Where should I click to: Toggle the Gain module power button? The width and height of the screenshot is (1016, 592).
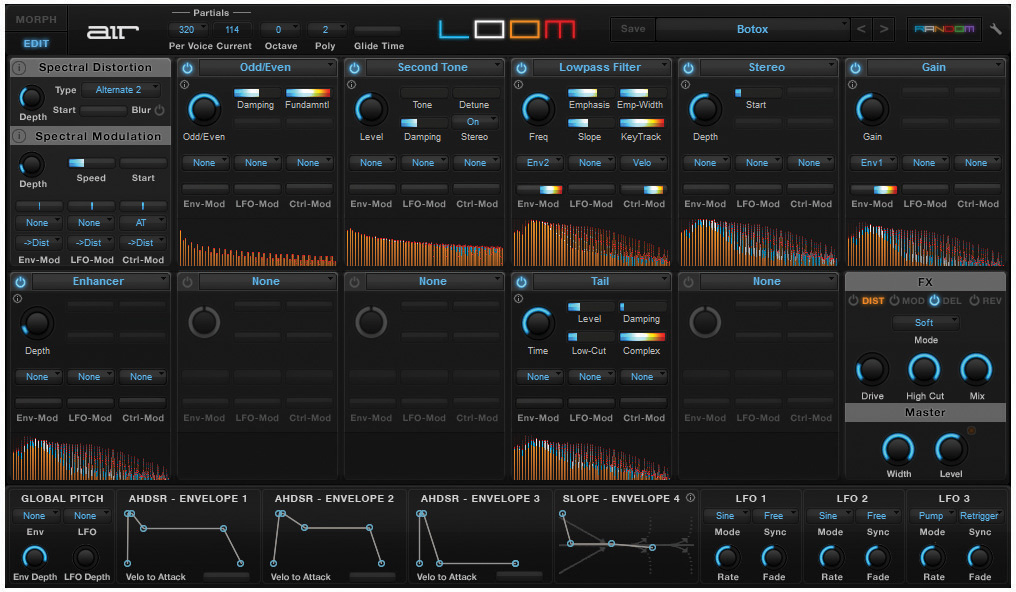click(855, 67)
